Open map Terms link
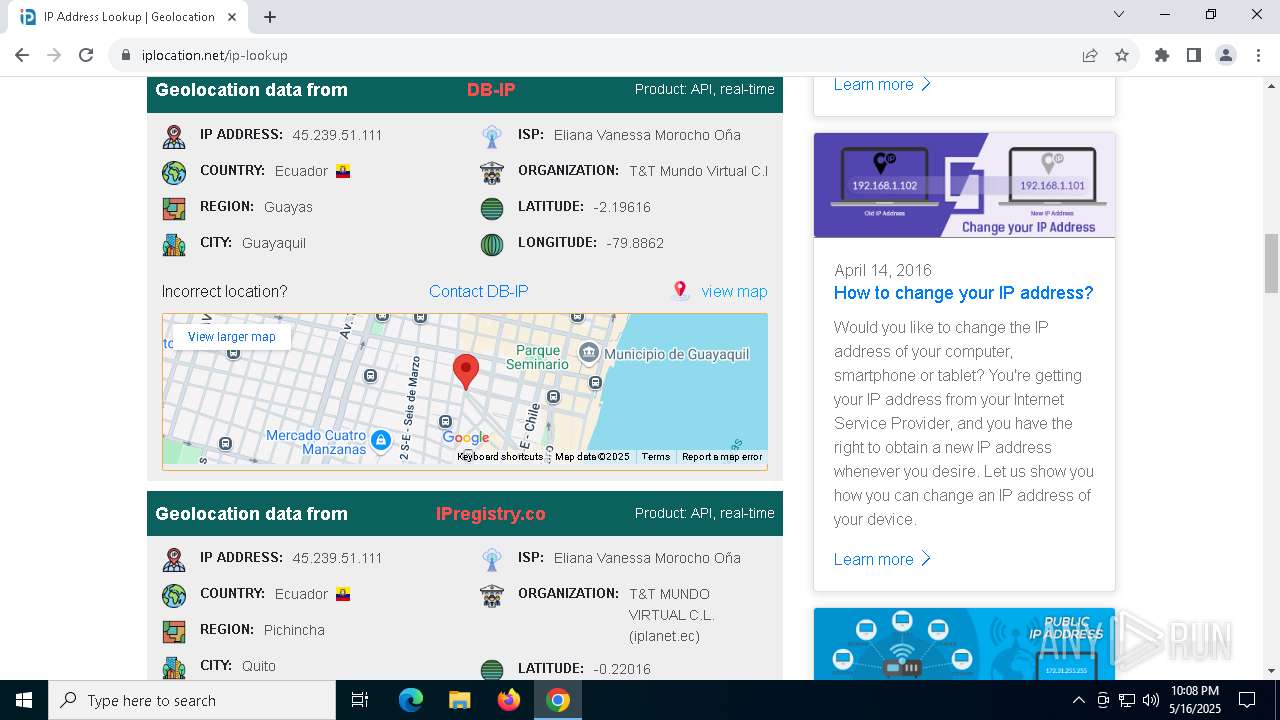 tap(656, 457)
